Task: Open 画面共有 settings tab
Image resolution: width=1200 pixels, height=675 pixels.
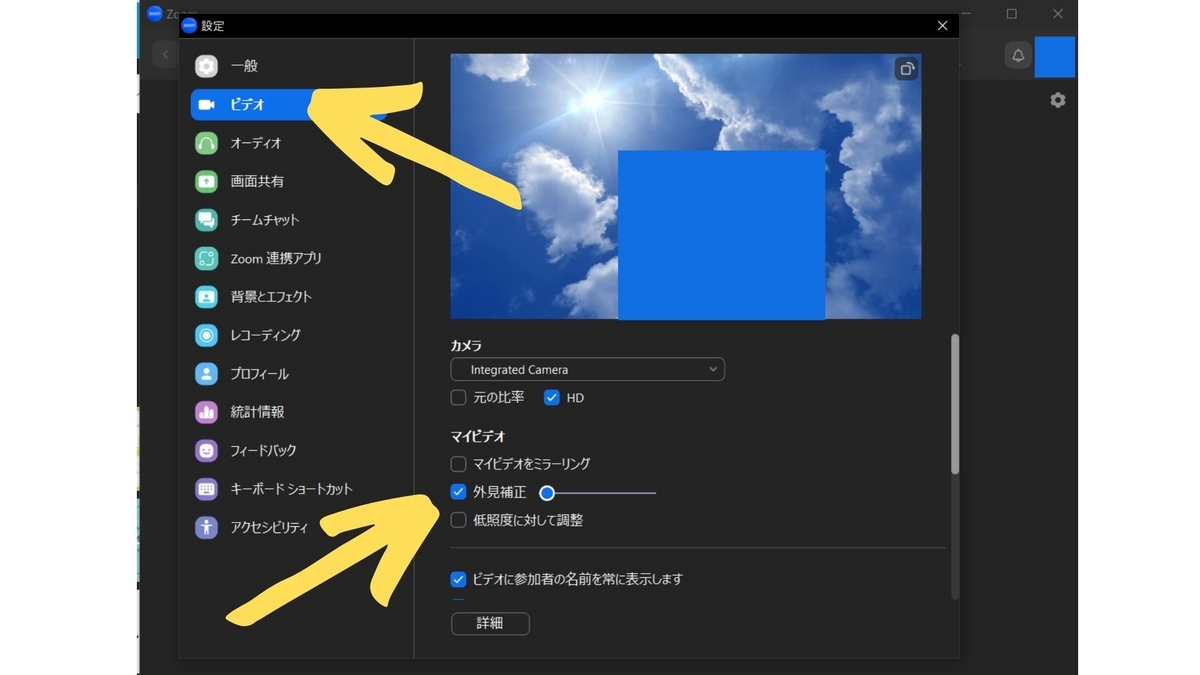Action: 289,182
